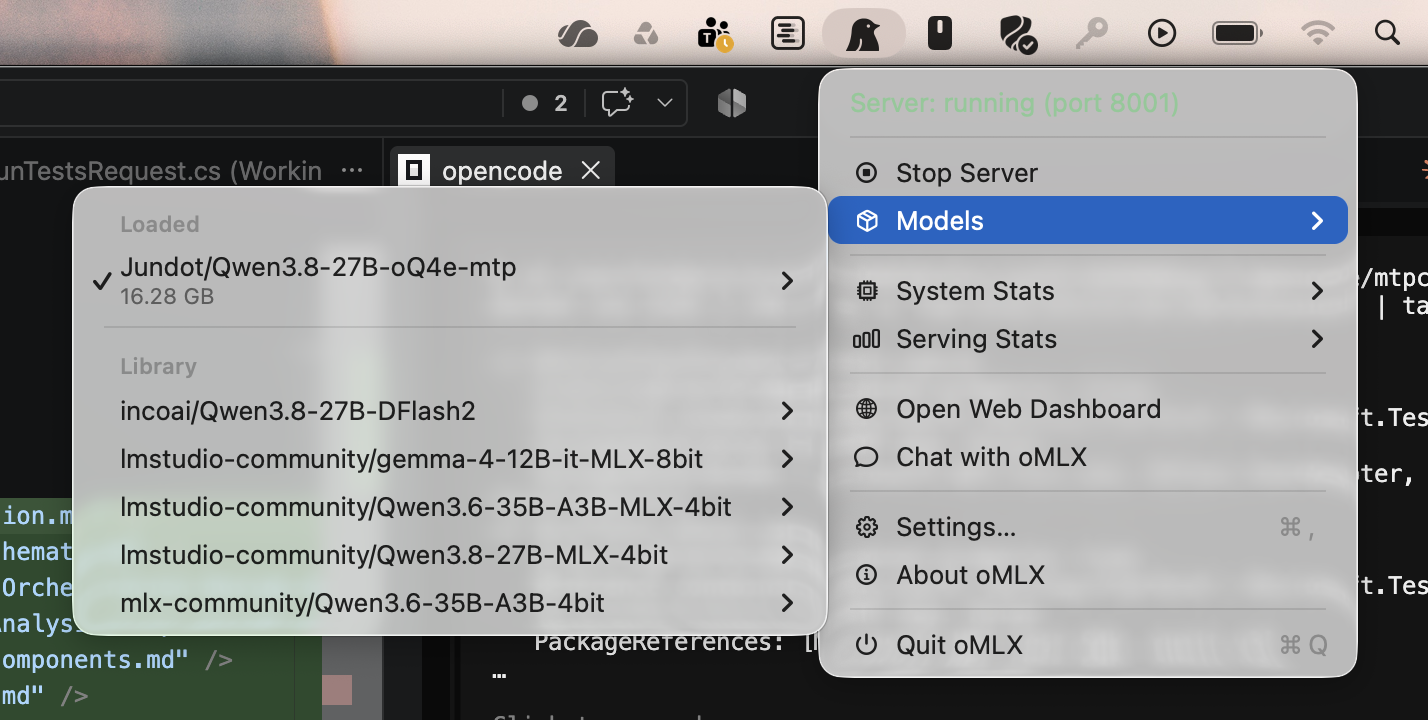
Task: Select the Models menu item
Action: pos(1088,221)
